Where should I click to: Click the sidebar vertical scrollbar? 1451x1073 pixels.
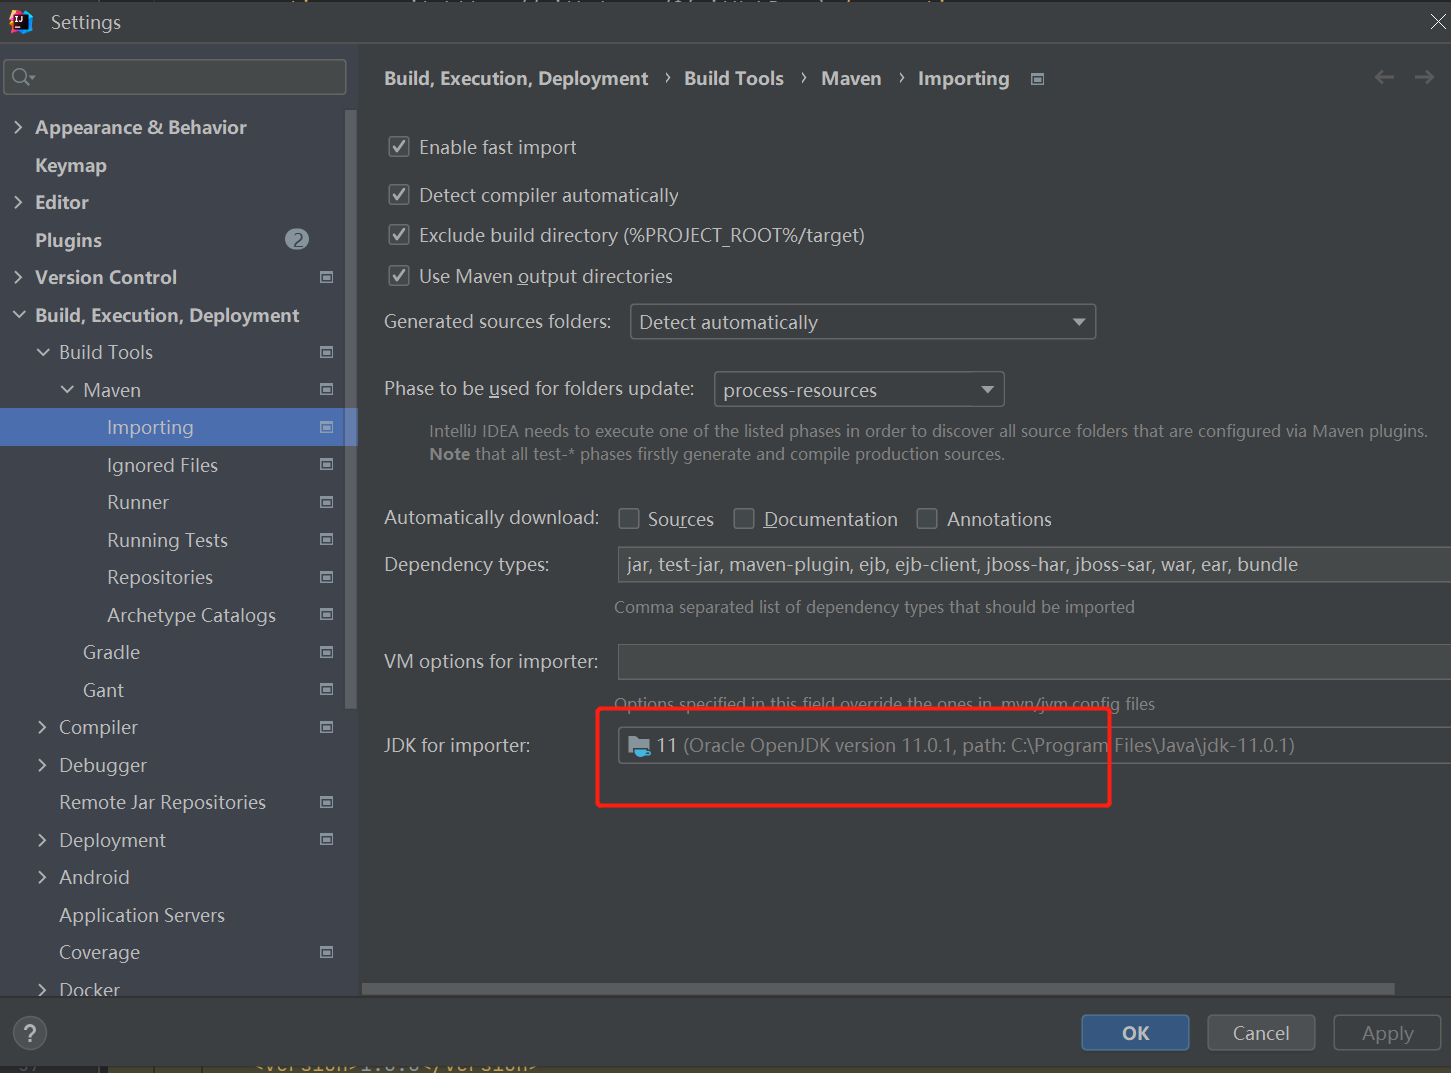click(350, 408)
